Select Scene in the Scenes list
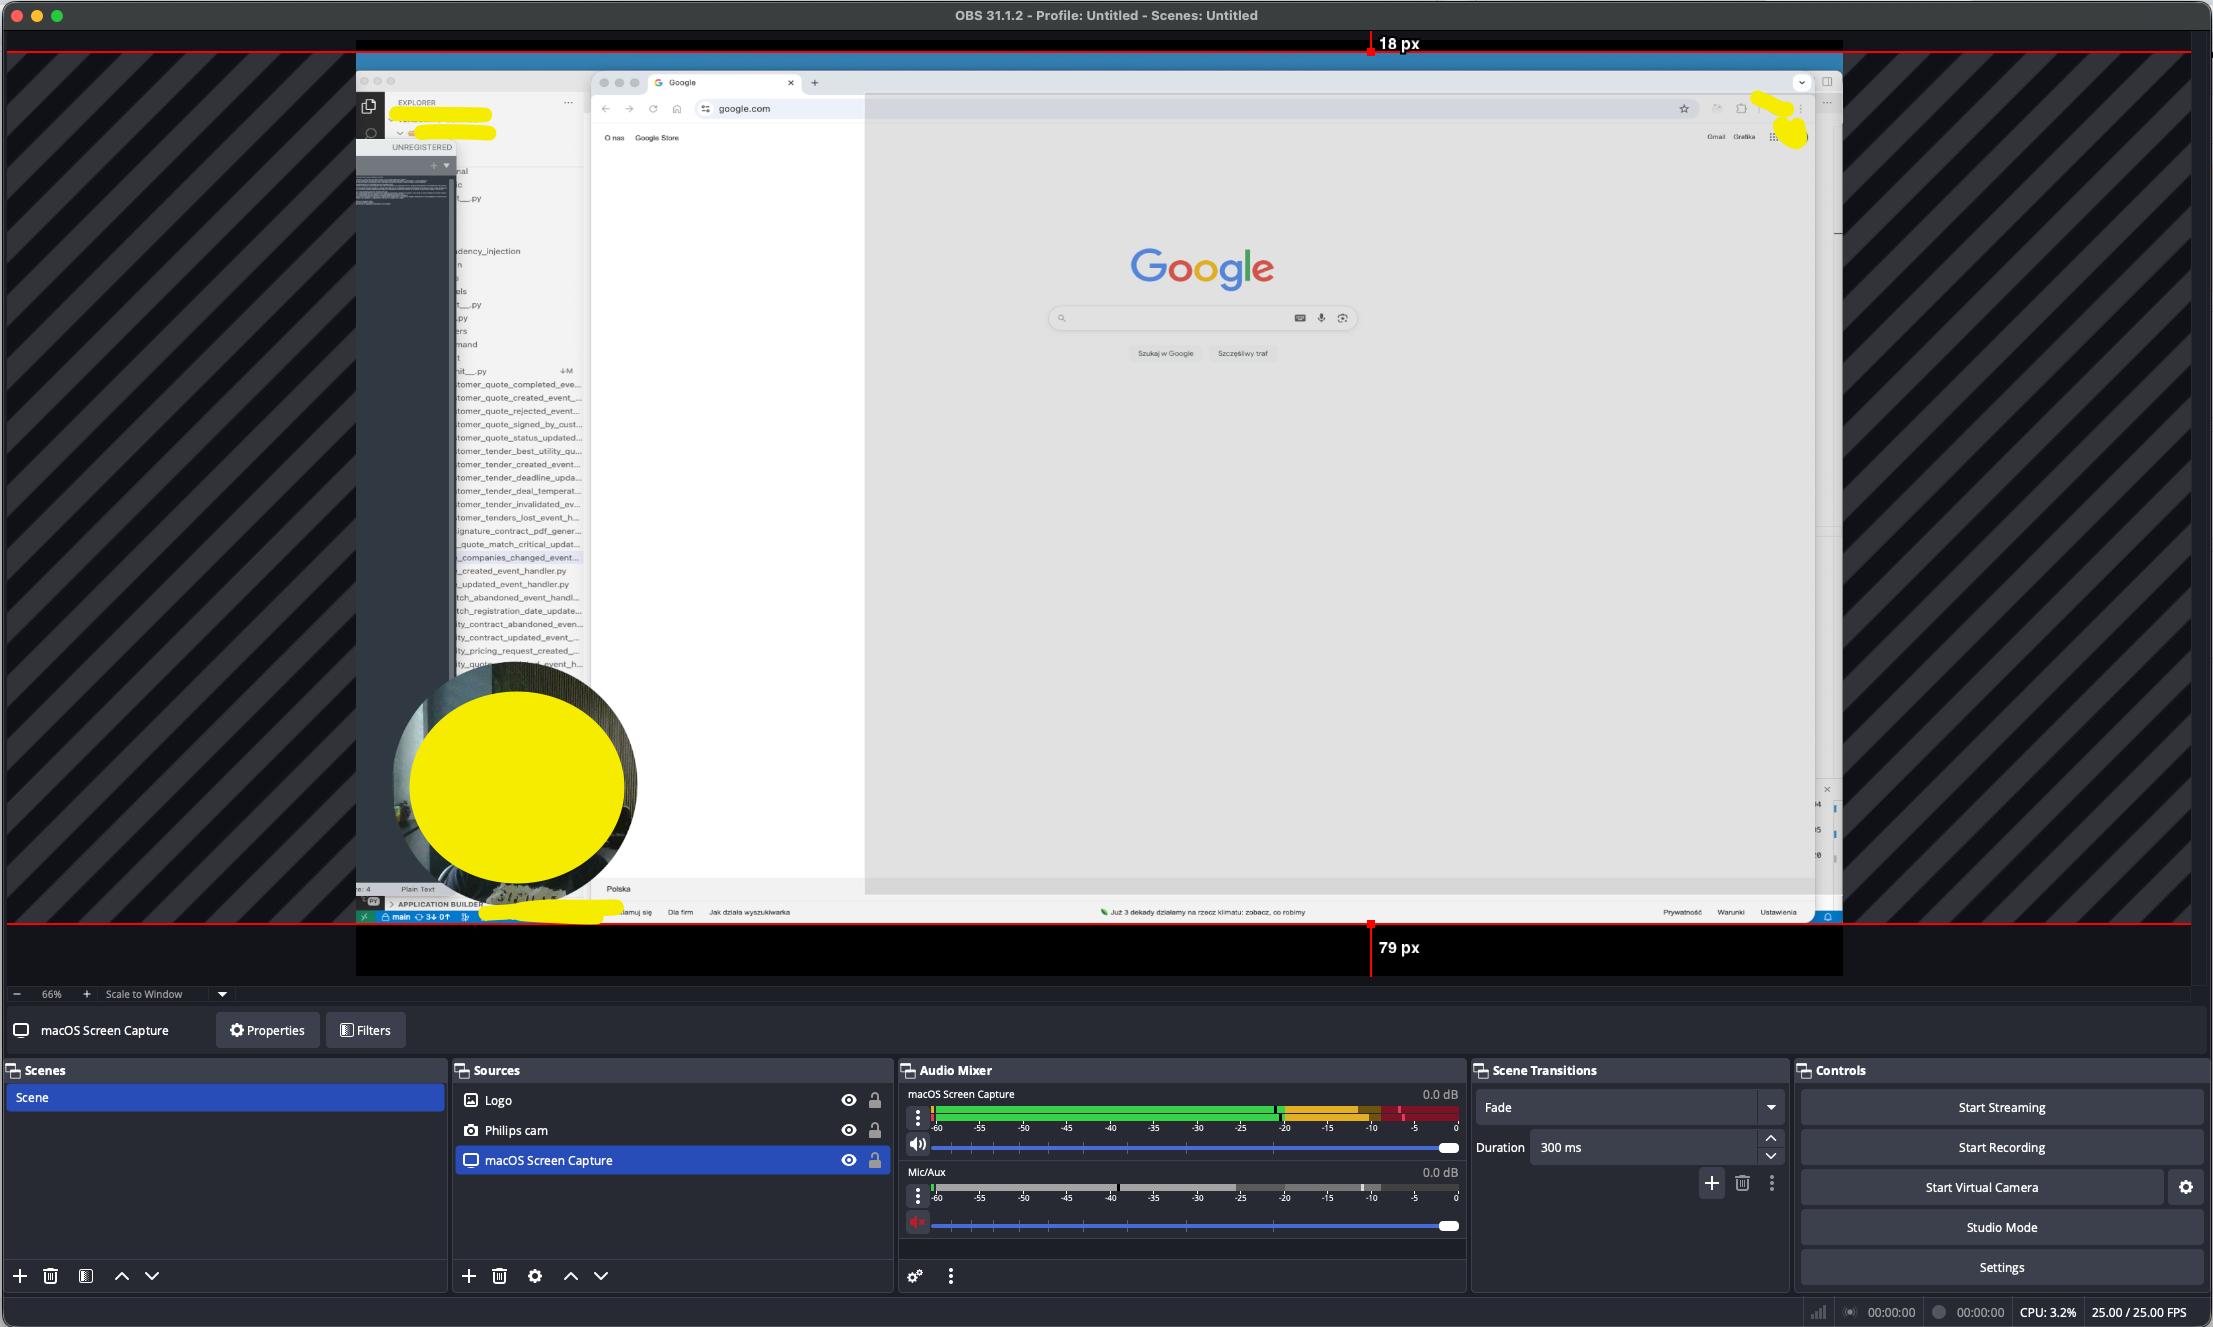 (225, 1097)
